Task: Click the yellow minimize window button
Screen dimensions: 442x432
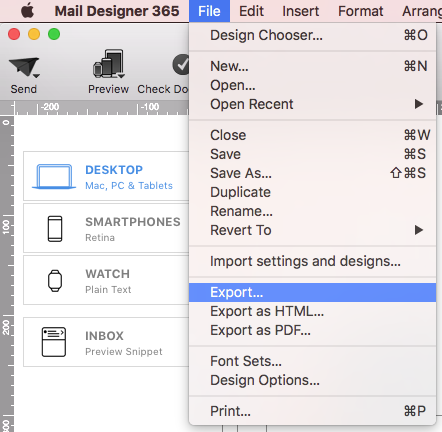Action: point(34,34)
